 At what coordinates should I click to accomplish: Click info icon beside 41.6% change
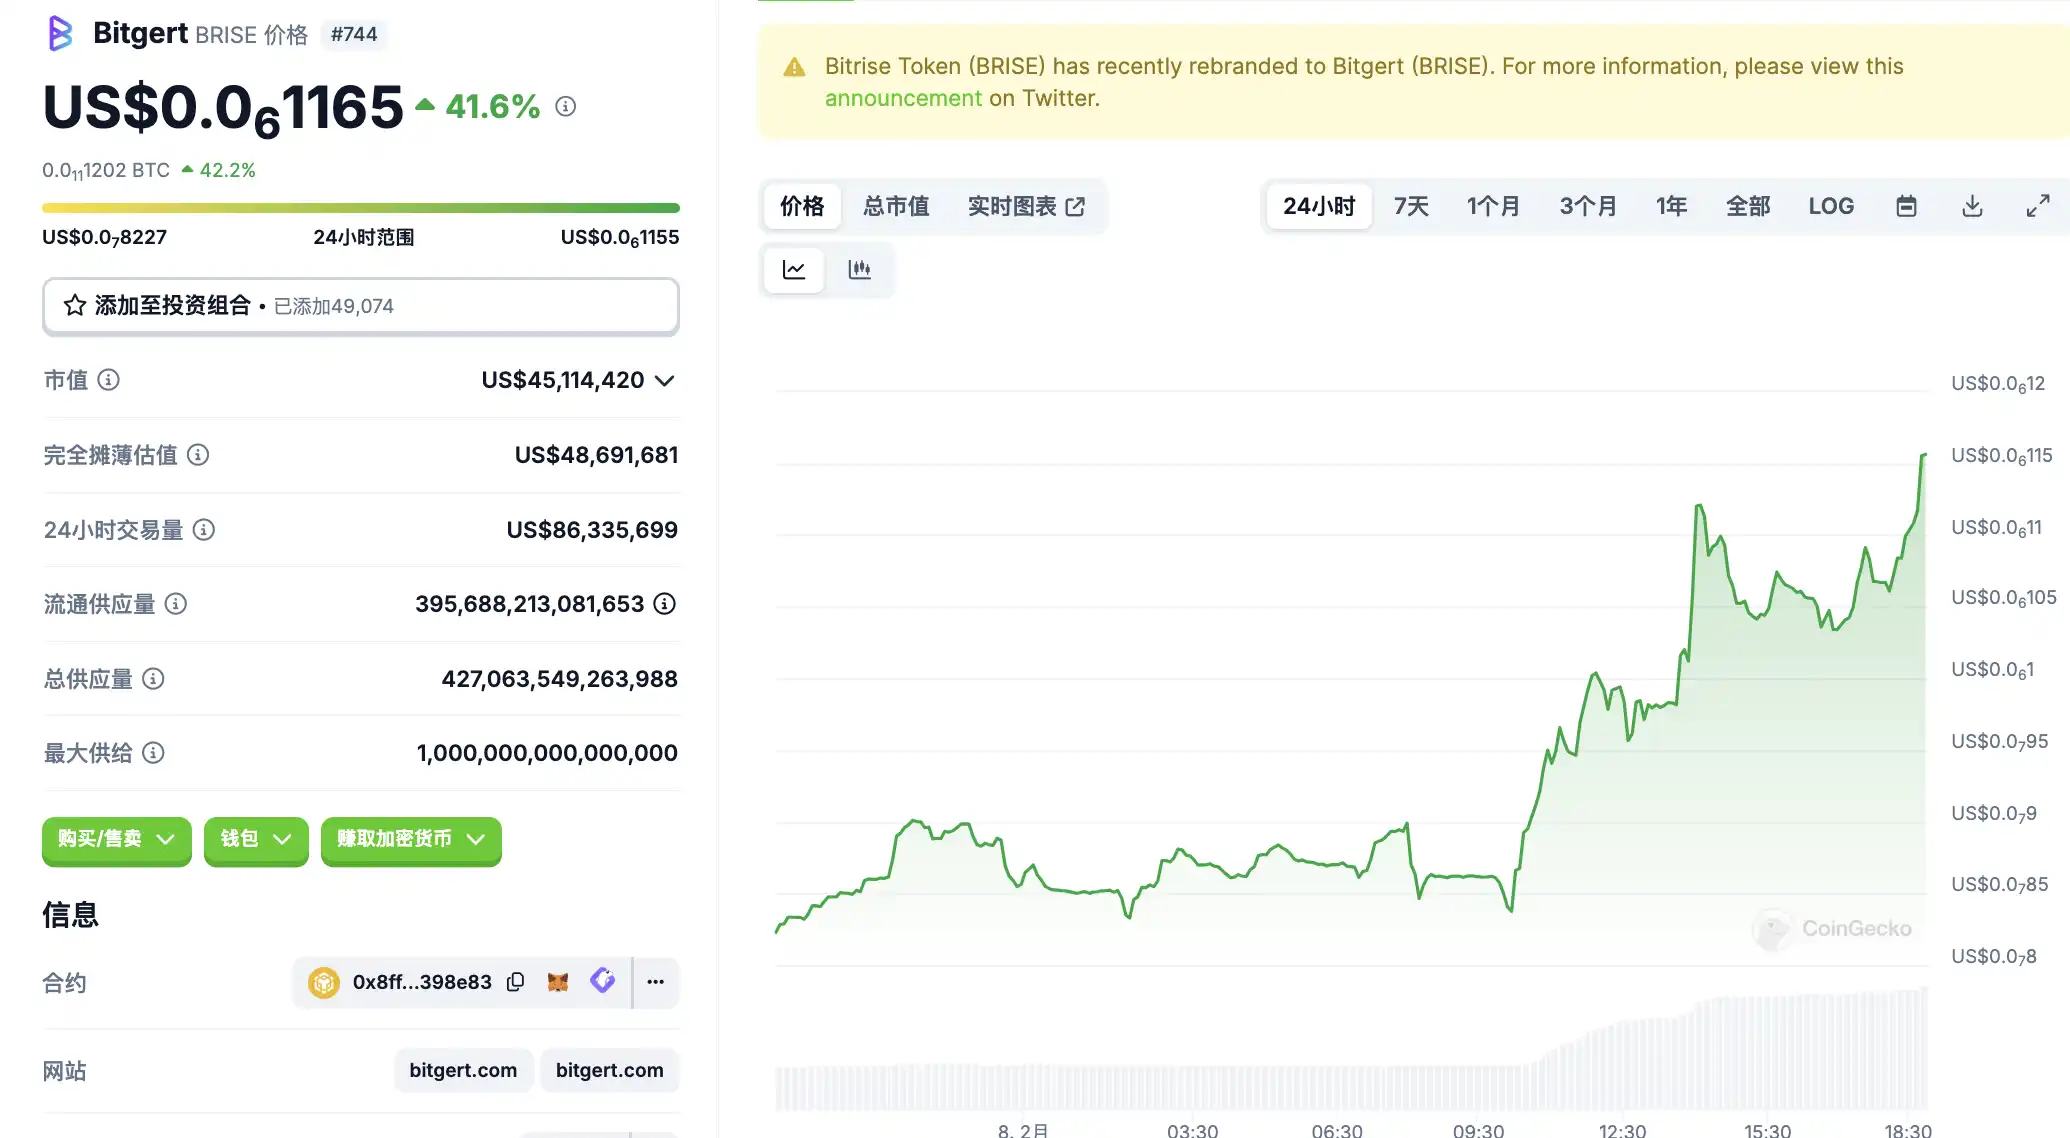566,106
